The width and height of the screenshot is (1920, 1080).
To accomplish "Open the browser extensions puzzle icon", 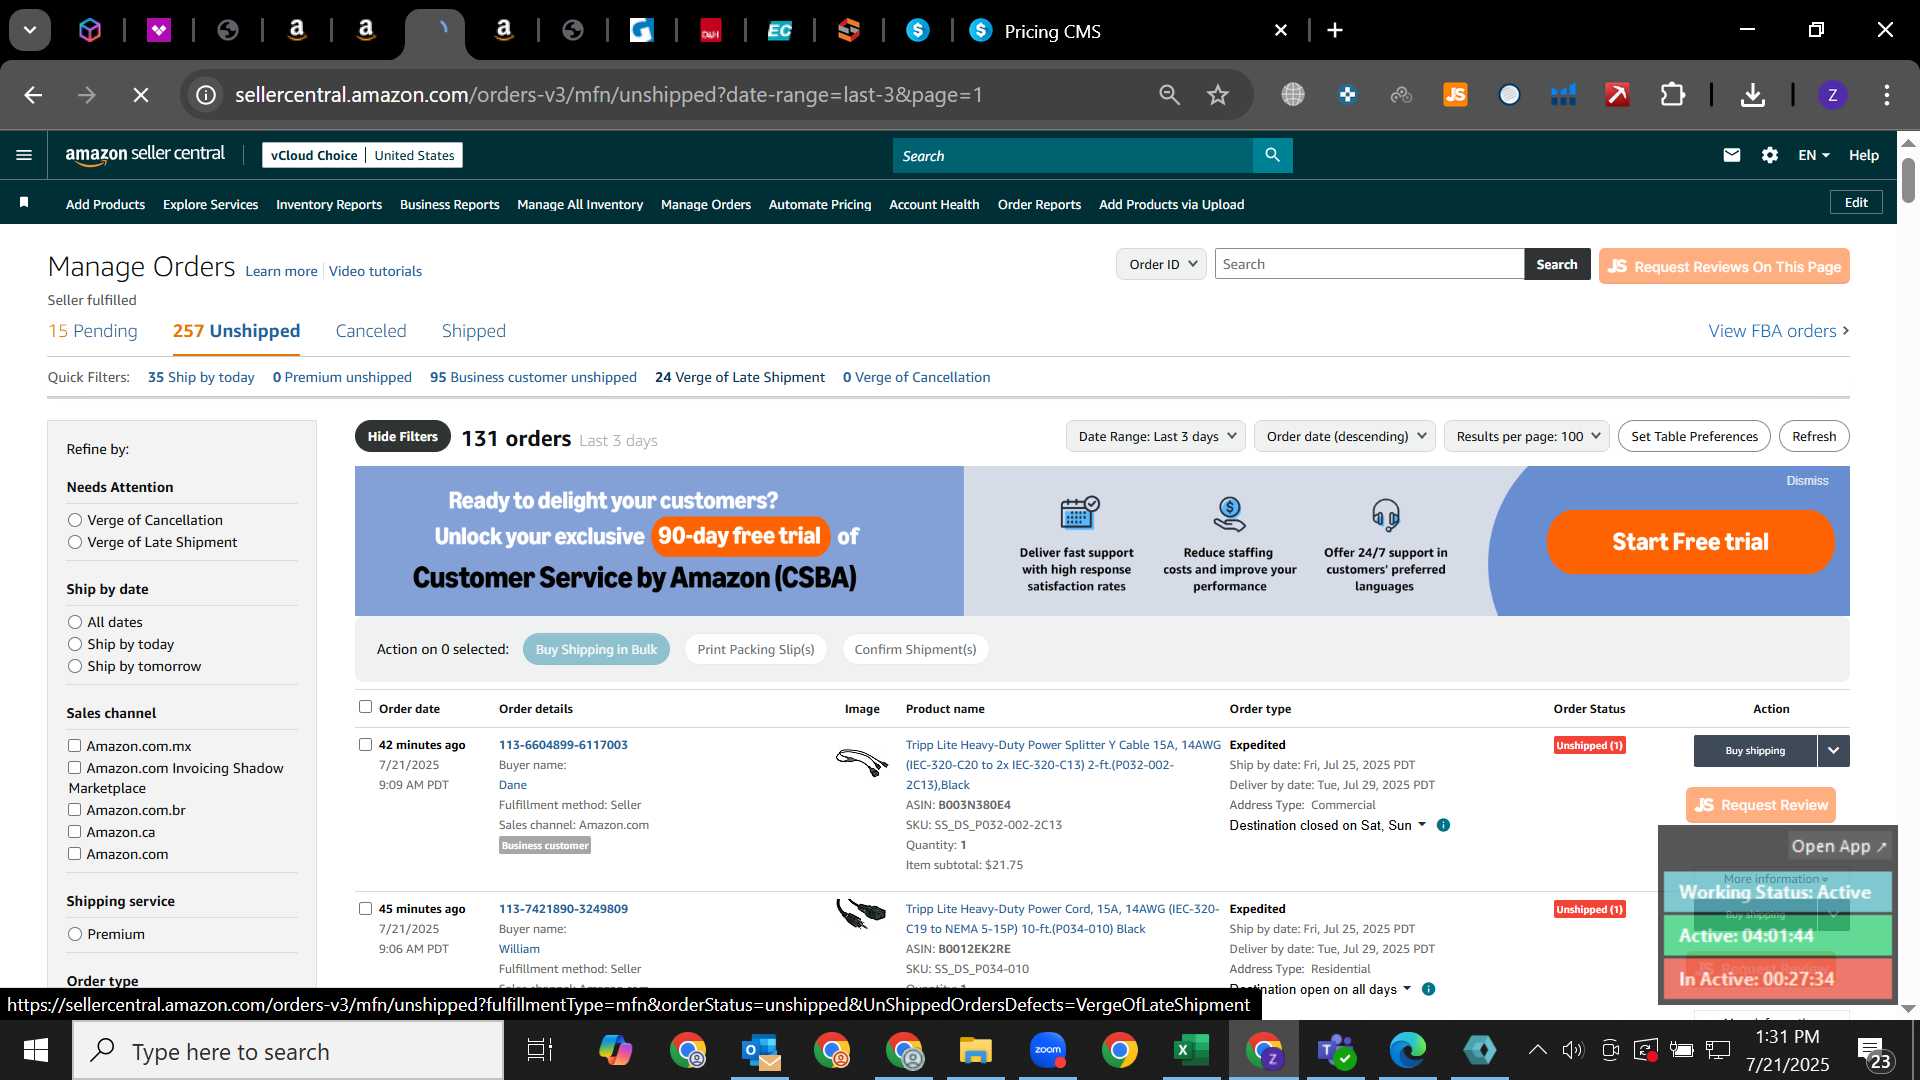I will [1673, 95].
